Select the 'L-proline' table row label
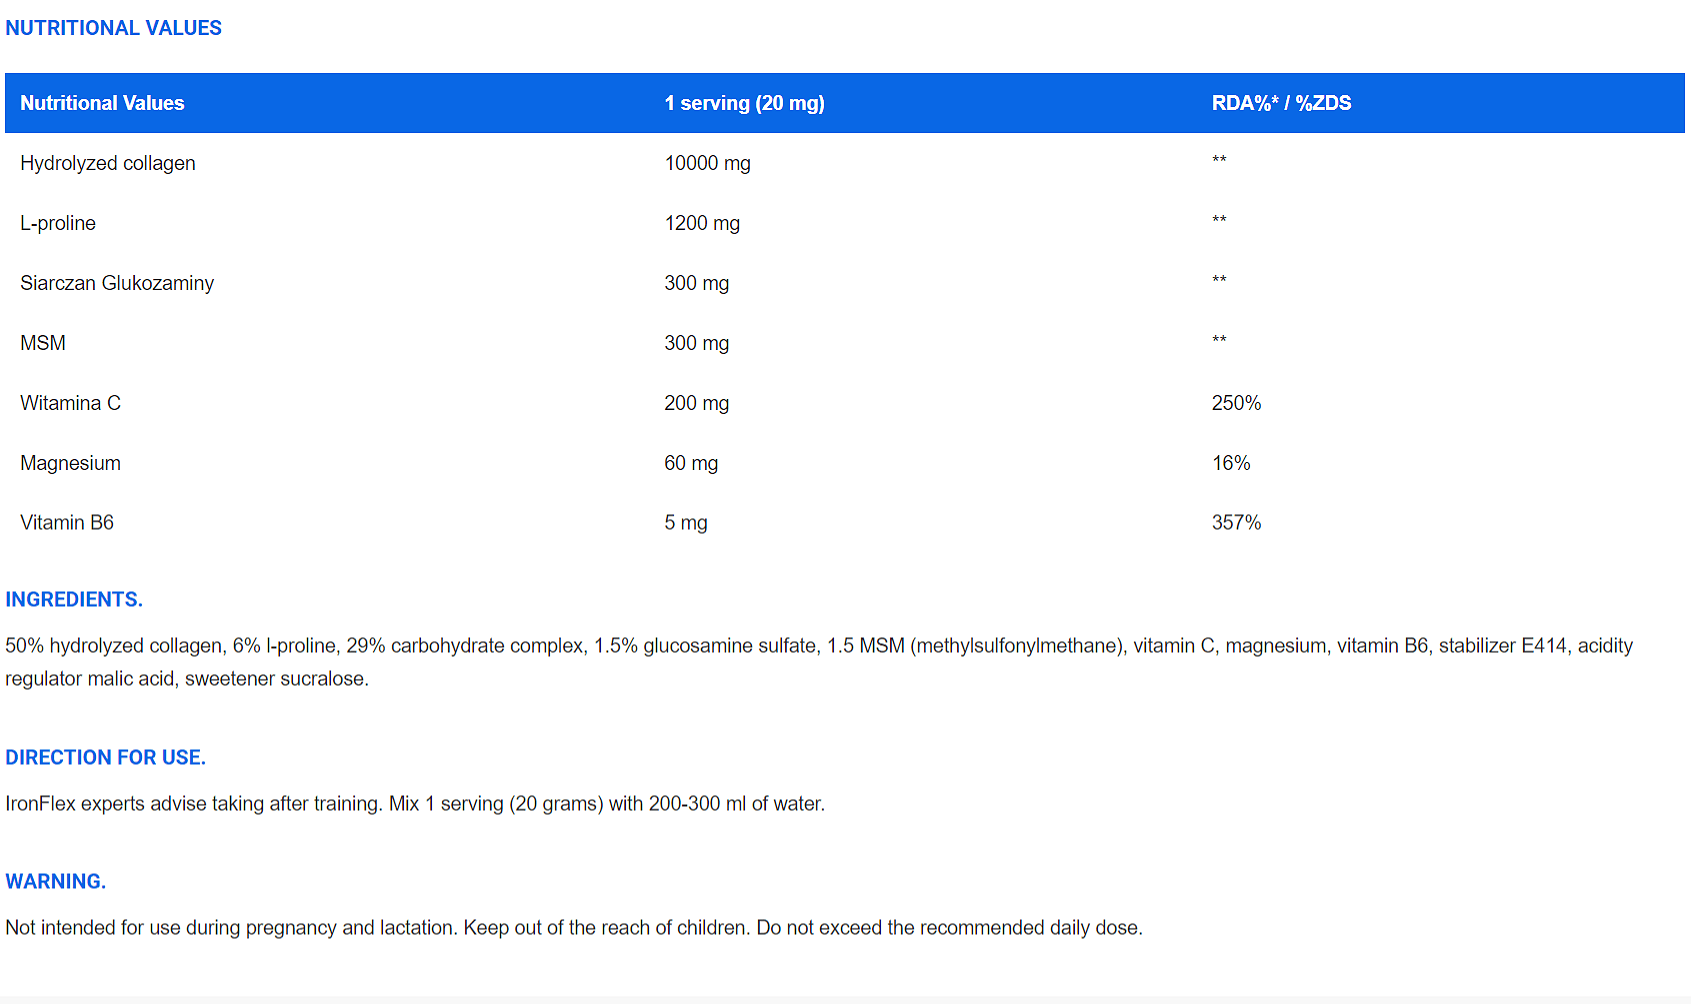Viewport: 1691px width, 1004px height. point(58,223)
